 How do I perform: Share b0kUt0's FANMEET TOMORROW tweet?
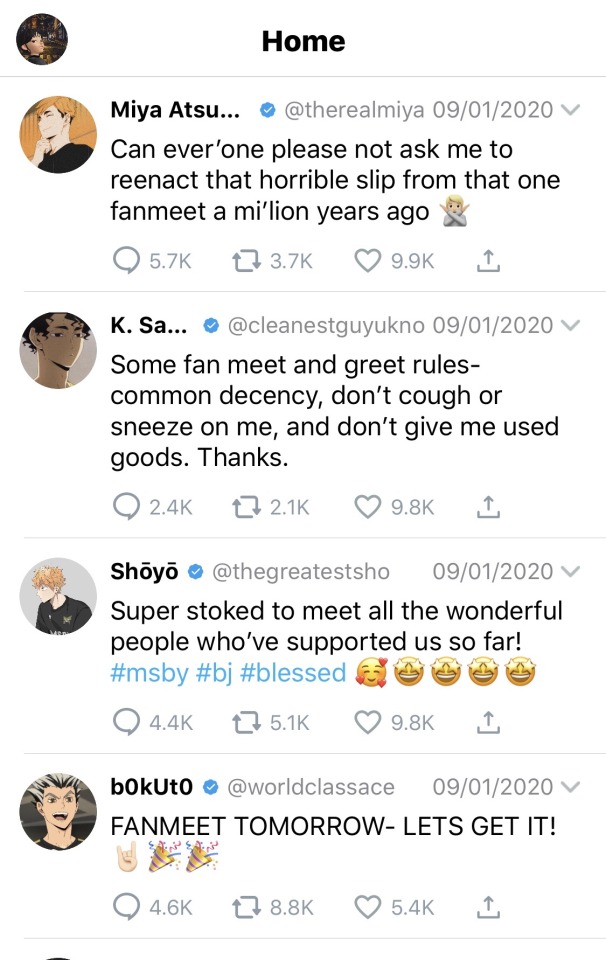[x=487, y=907]
